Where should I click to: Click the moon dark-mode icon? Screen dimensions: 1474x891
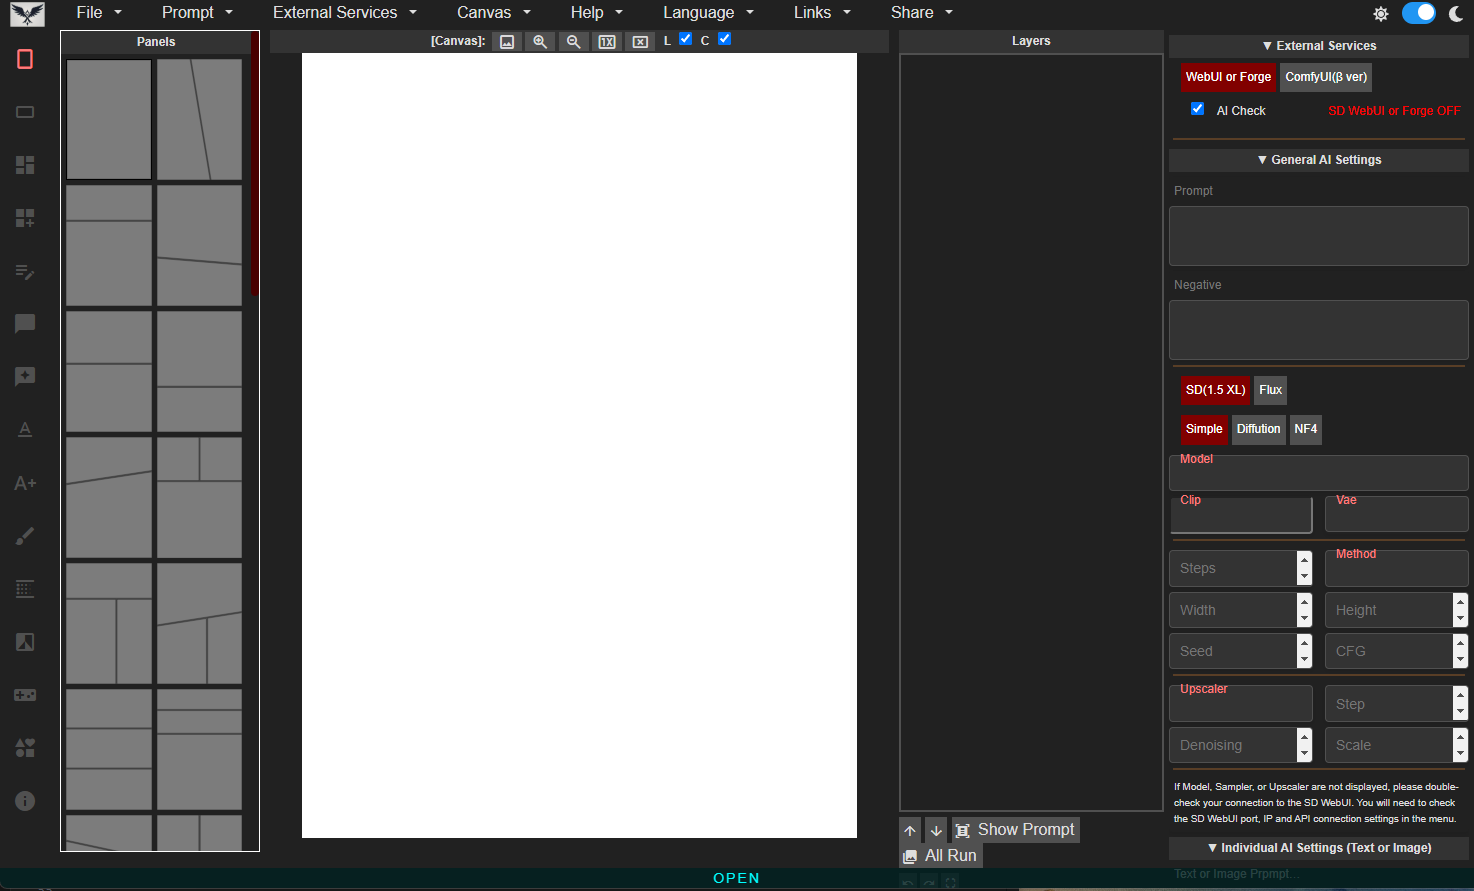pyautogui.click(x=1456, y=14)
